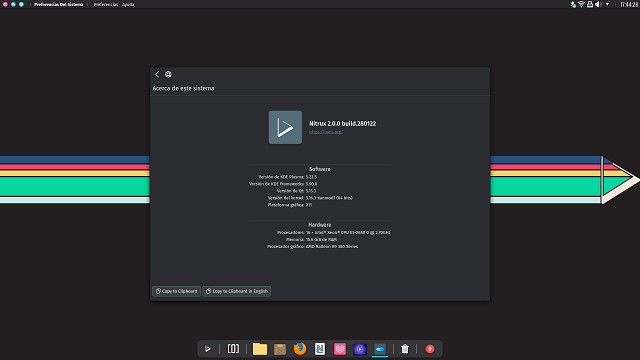Screen dimensions: 640x360
Task: Click the lock tray icon
Action: [590, 4]
